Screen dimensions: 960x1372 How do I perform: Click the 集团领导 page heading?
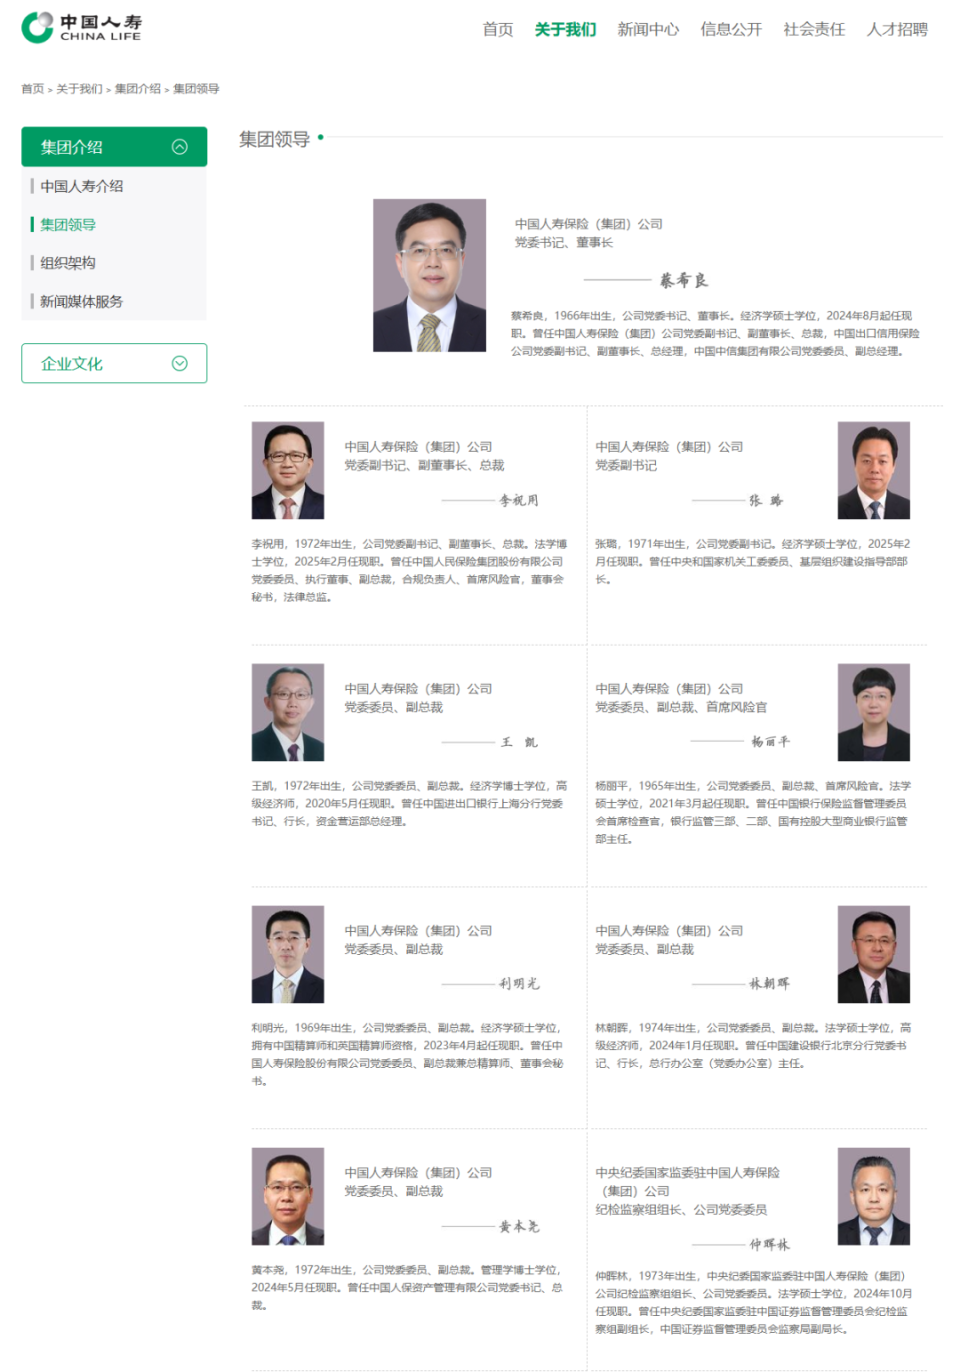click(x=274, y=139)
